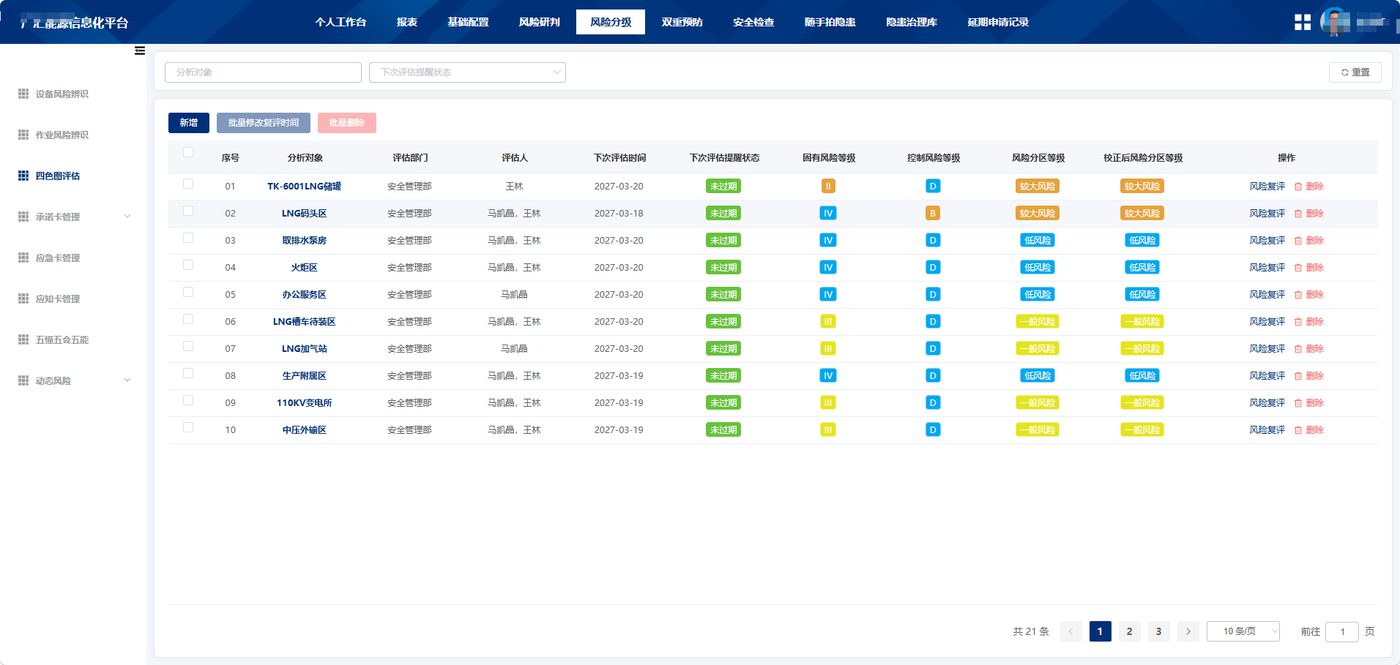Click the 重置 reset button

1355,72
